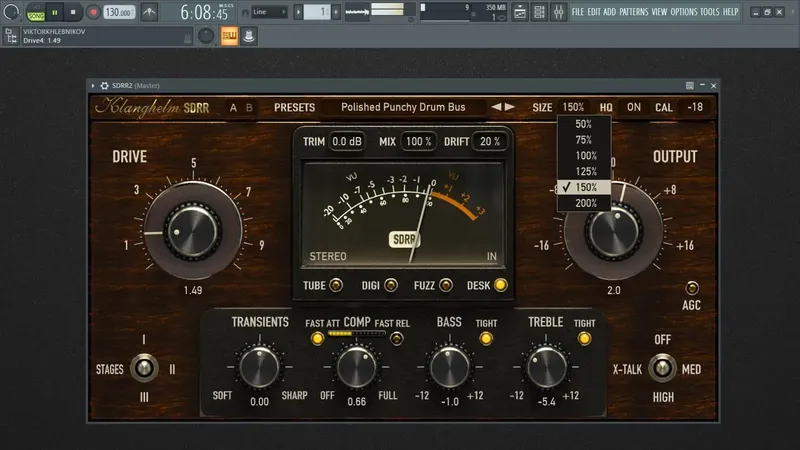800x450 pixels.
Task: Click the DRIVE knob
Action: click(193, 231)
